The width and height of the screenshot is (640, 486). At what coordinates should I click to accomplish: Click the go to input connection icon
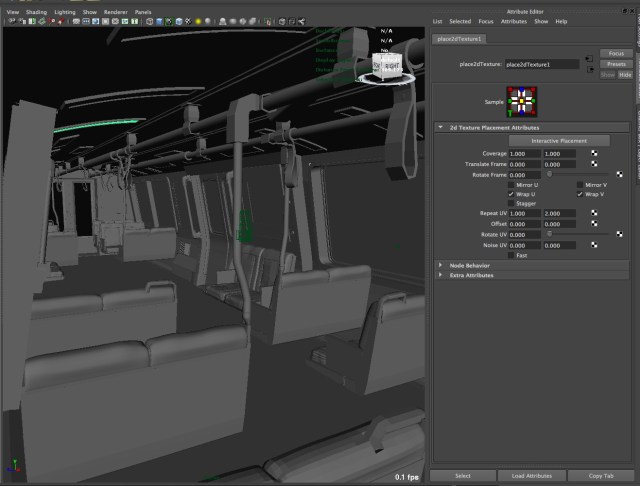pos(589,58)
